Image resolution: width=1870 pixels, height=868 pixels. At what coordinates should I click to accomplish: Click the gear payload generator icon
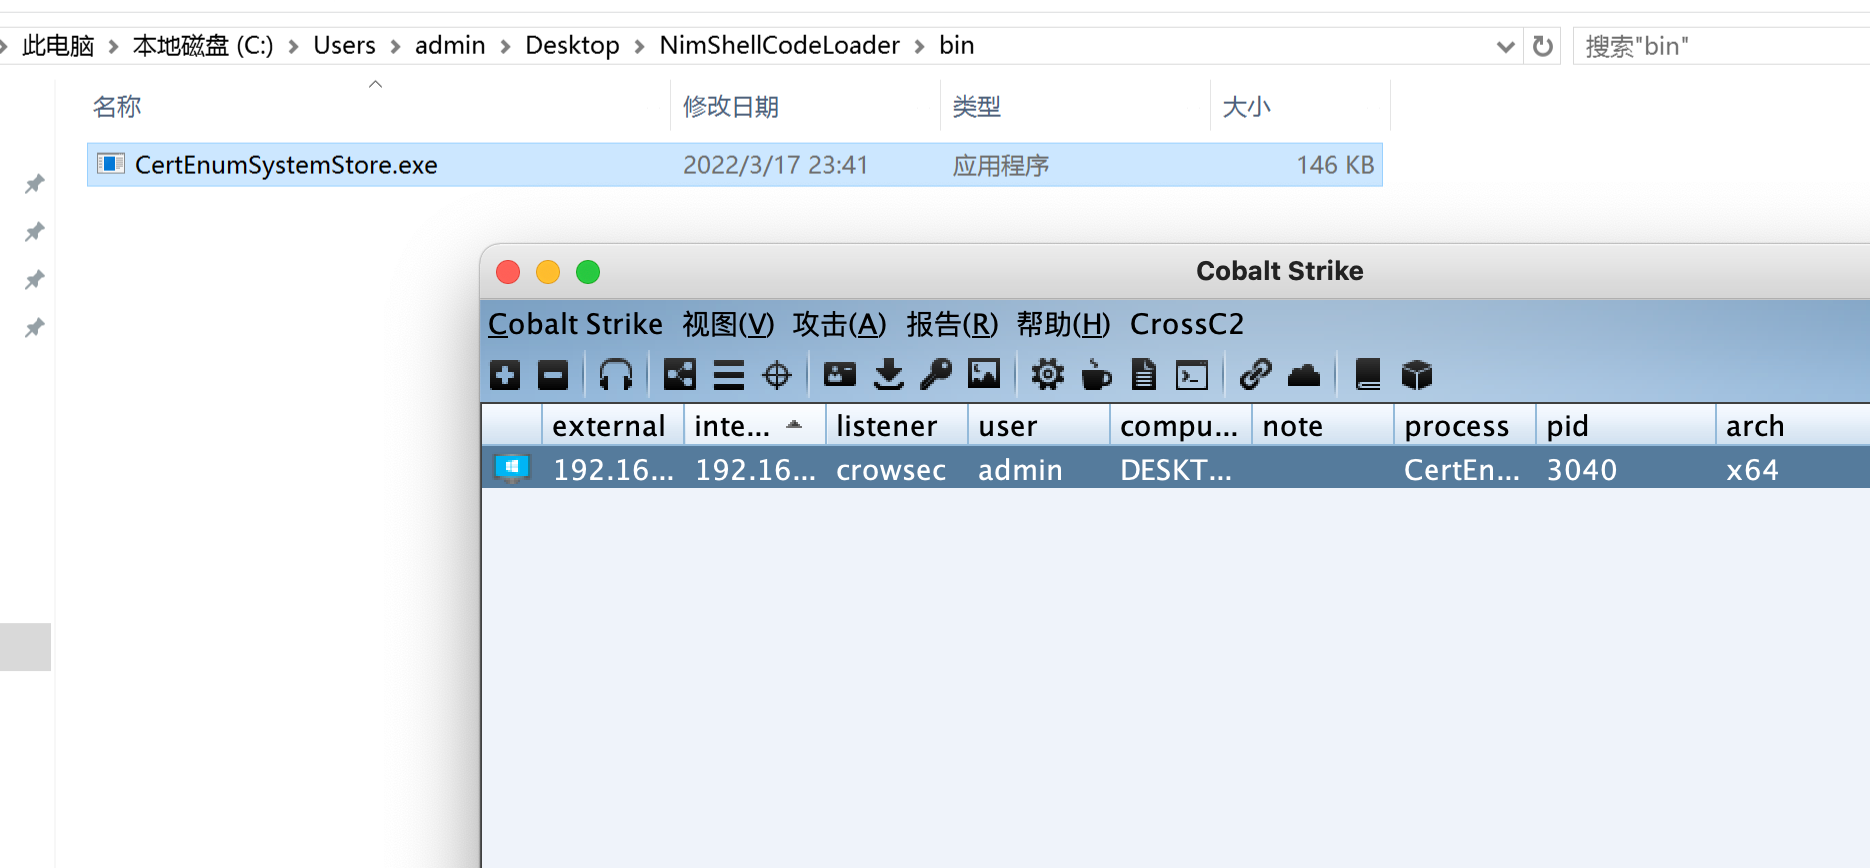pos(1048,376)
